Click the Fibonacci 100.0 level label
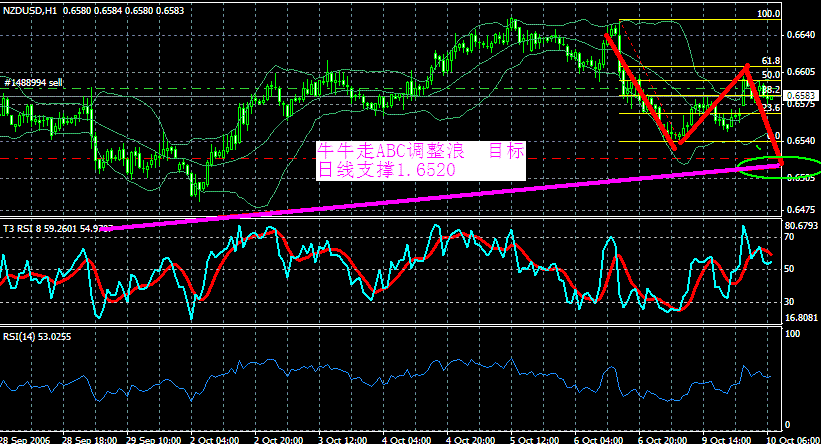 pos(769,14)
